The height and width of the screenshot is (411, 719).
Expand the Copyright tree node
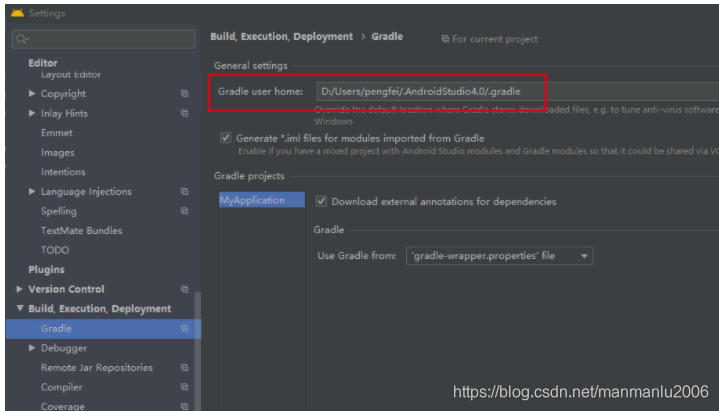32,94
